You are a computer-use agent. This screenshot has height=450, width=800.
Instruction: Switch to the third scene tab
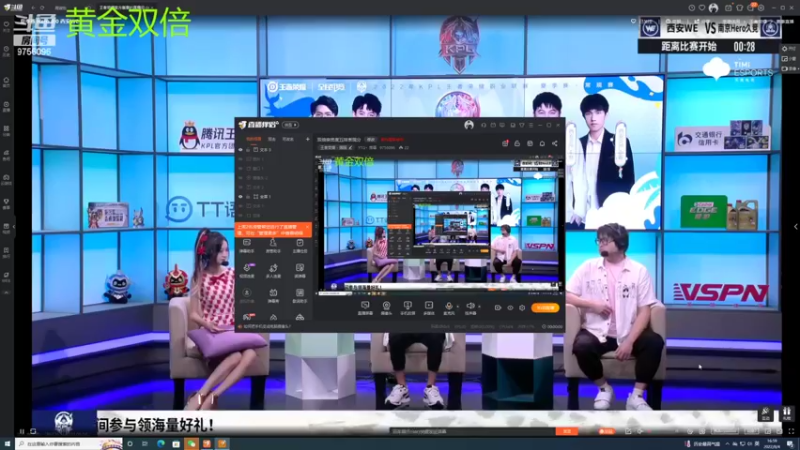click(x=288, y=139)
